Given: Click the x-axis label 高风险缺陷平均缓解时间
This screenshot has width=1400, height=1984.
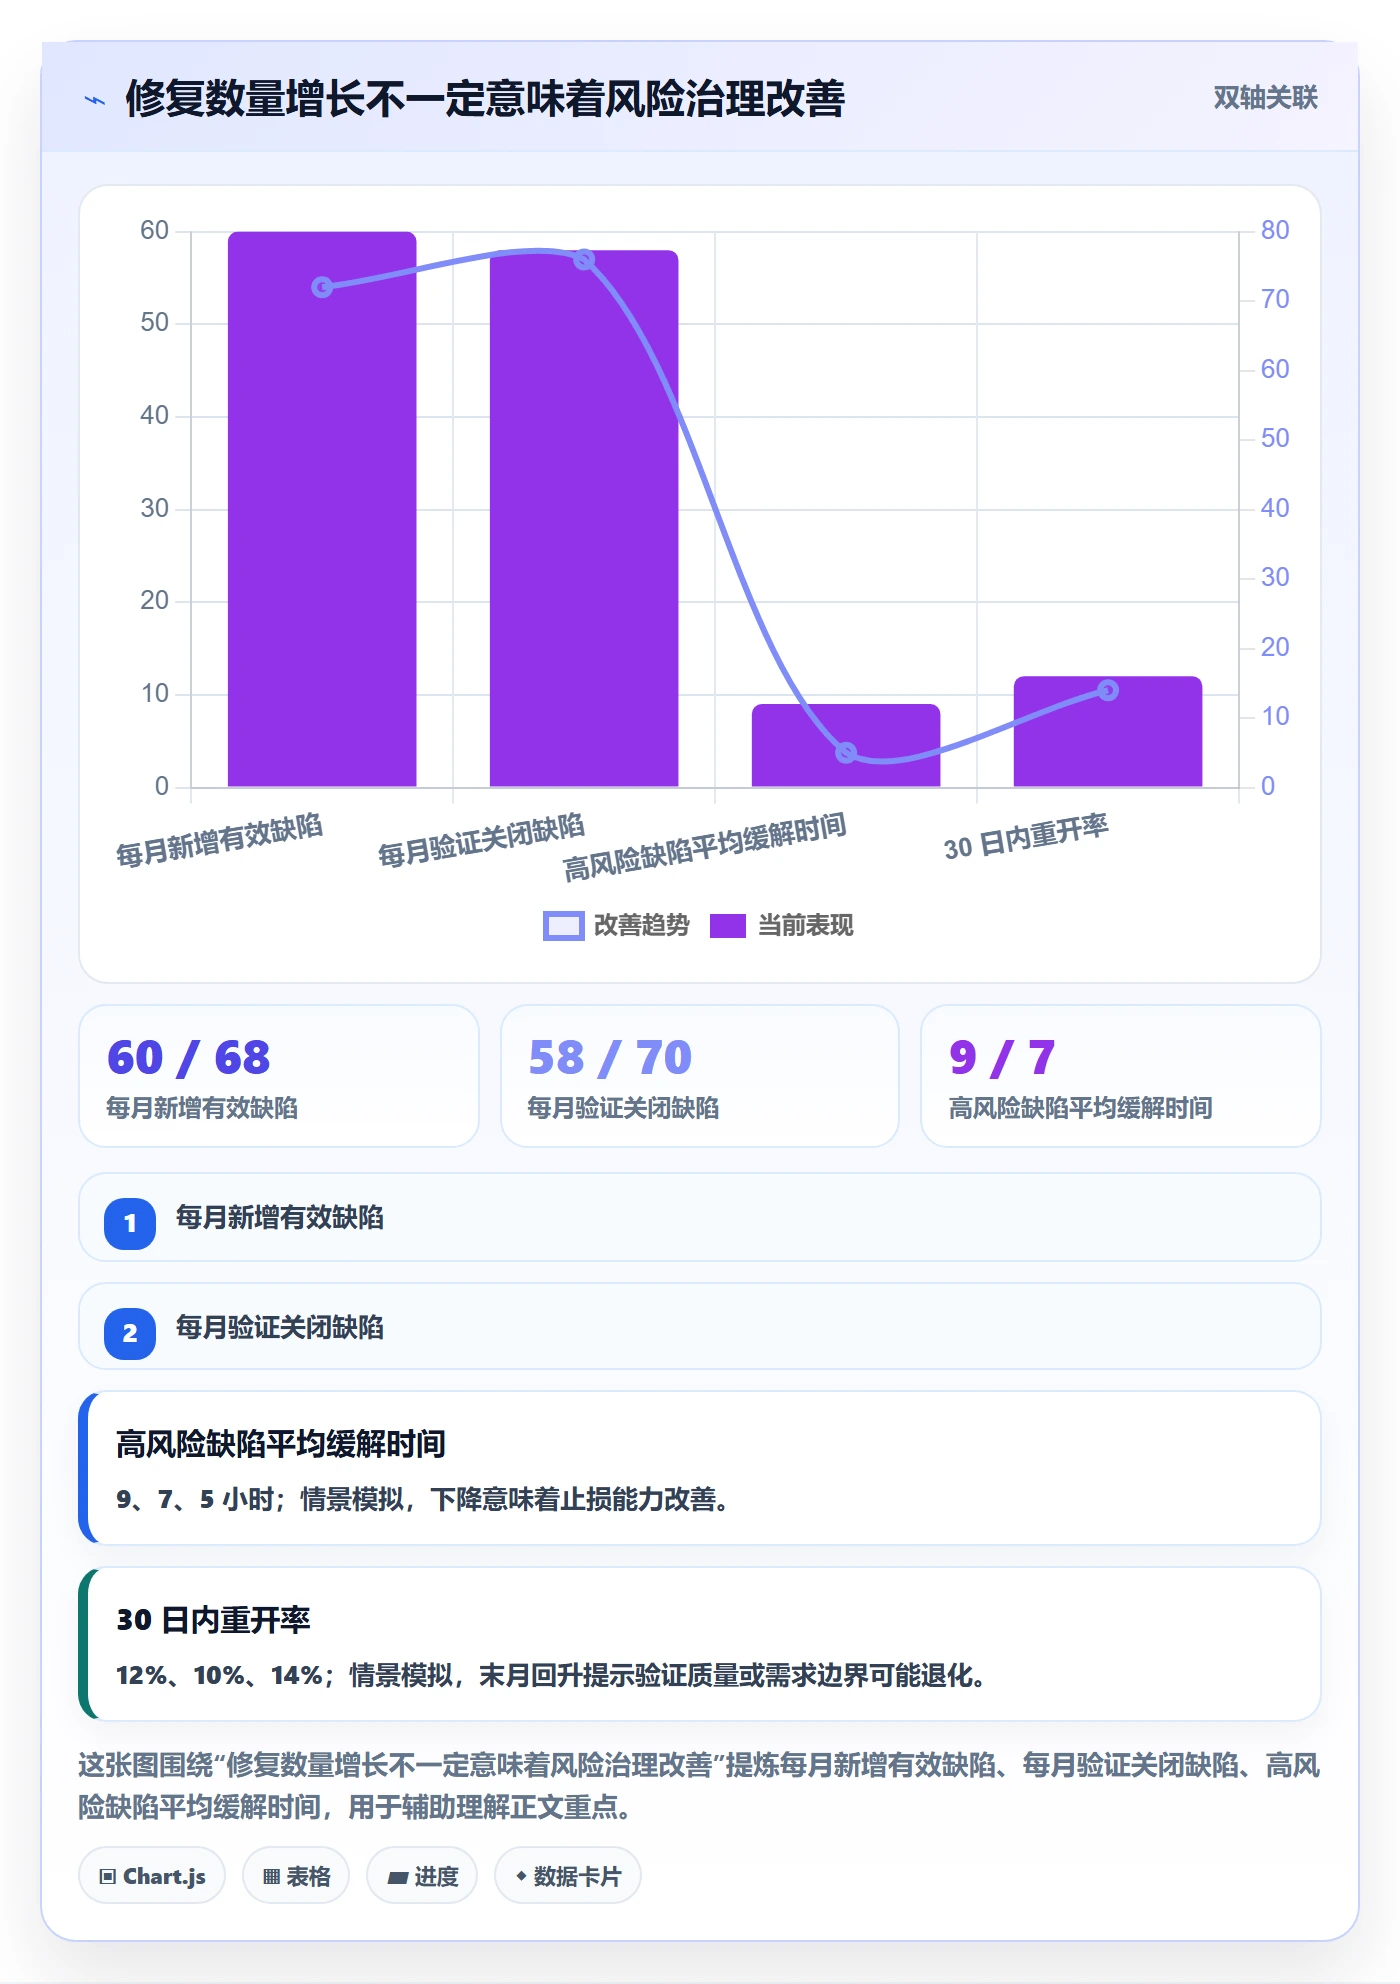Looking at the screenshot, I should 705,846.
